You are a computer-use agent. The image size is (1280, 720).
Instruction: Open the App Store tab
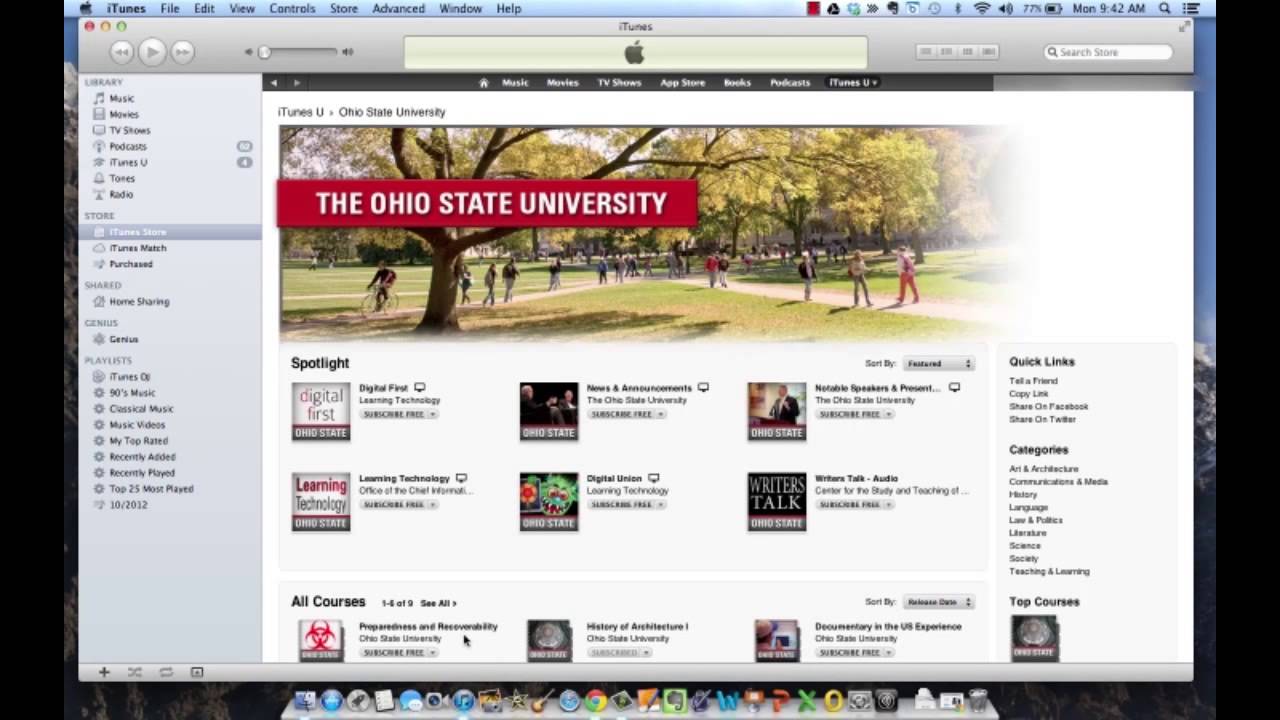coord(682,82)
